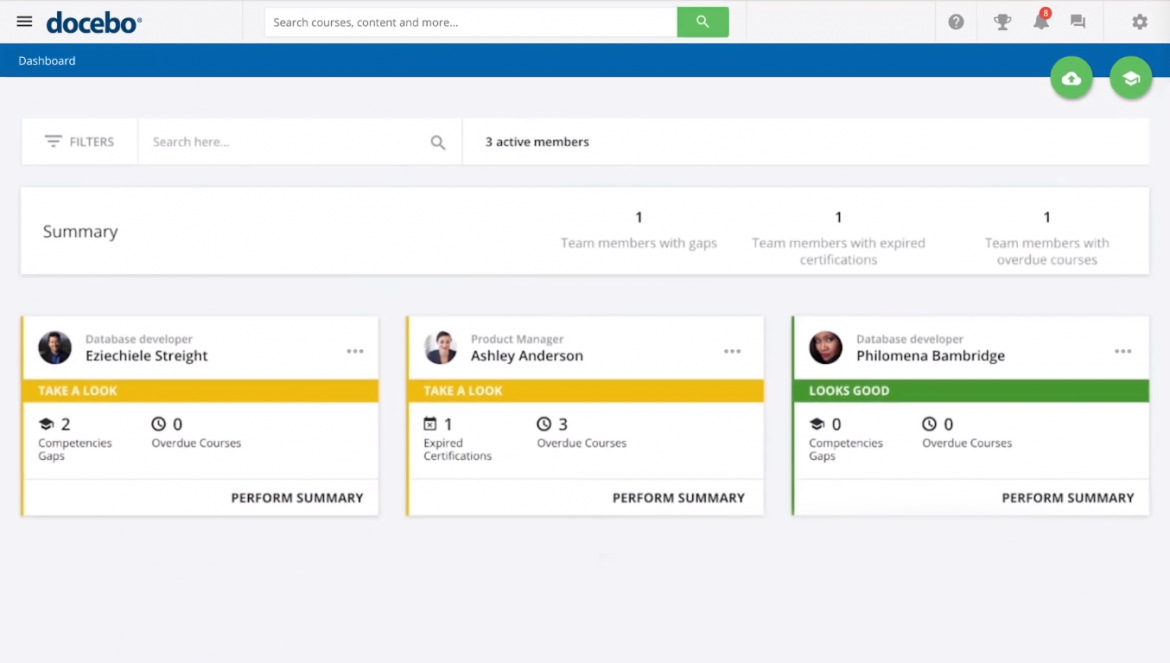Open the notifications bell with 8 alerts
1170x663 pixels.
pos(1040,21)
